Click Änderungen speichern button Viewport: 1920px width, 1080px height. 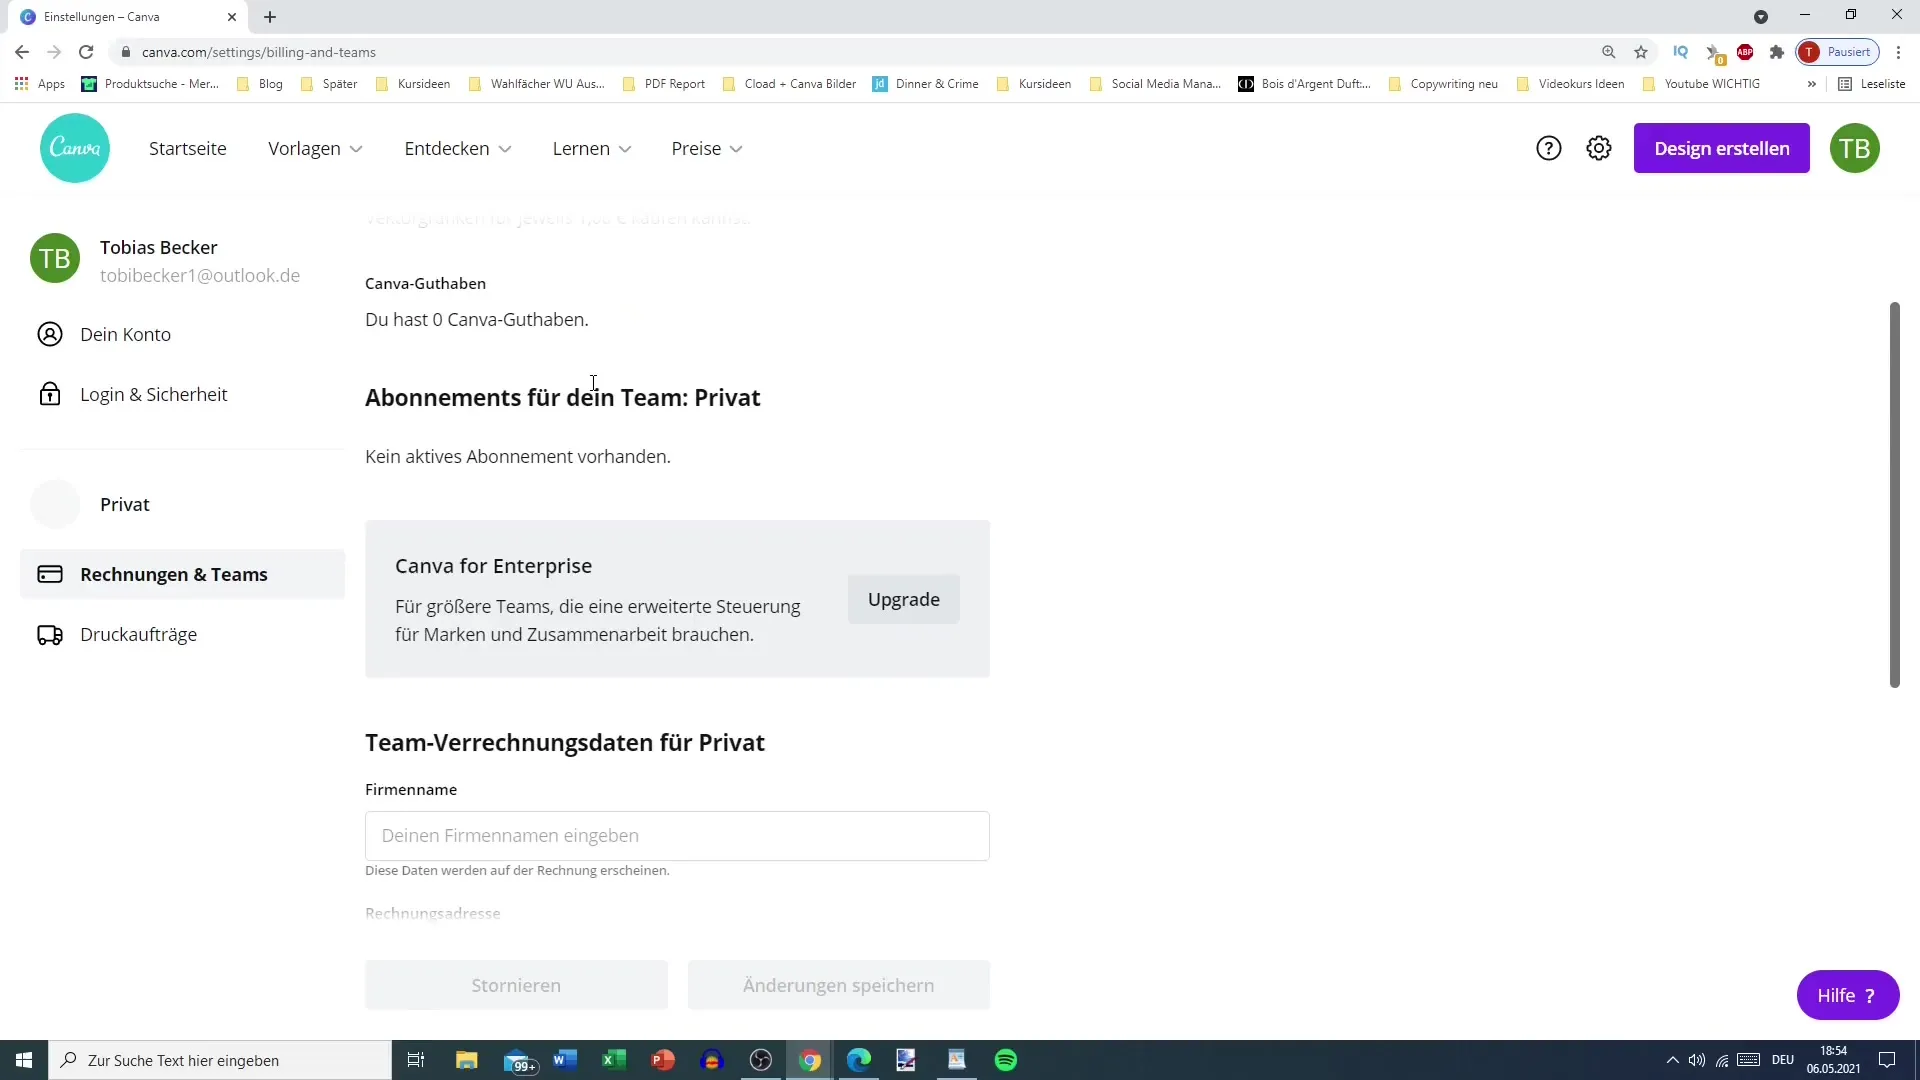839,985
